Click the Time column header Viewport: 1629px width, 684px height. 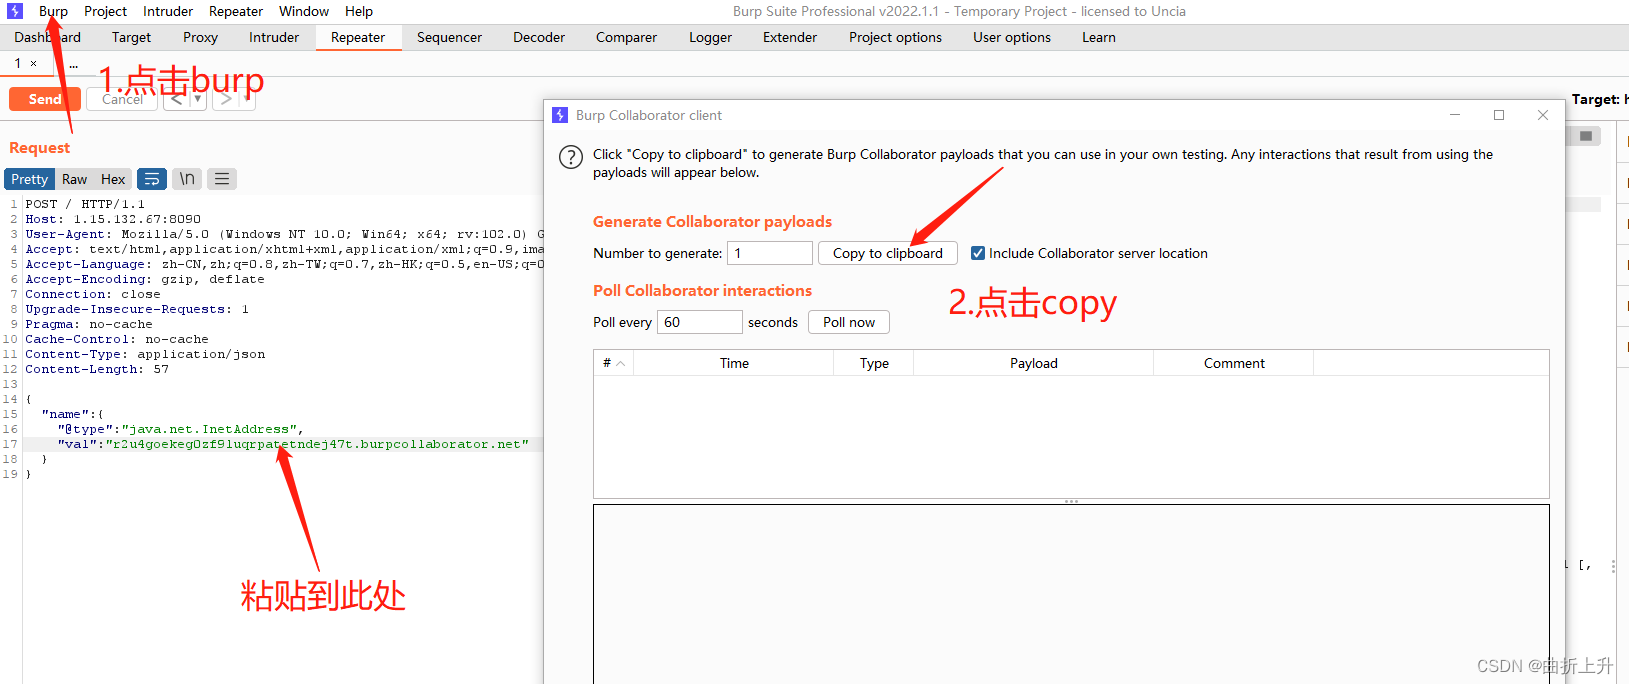pyautogui.click(x=734, y=363)
